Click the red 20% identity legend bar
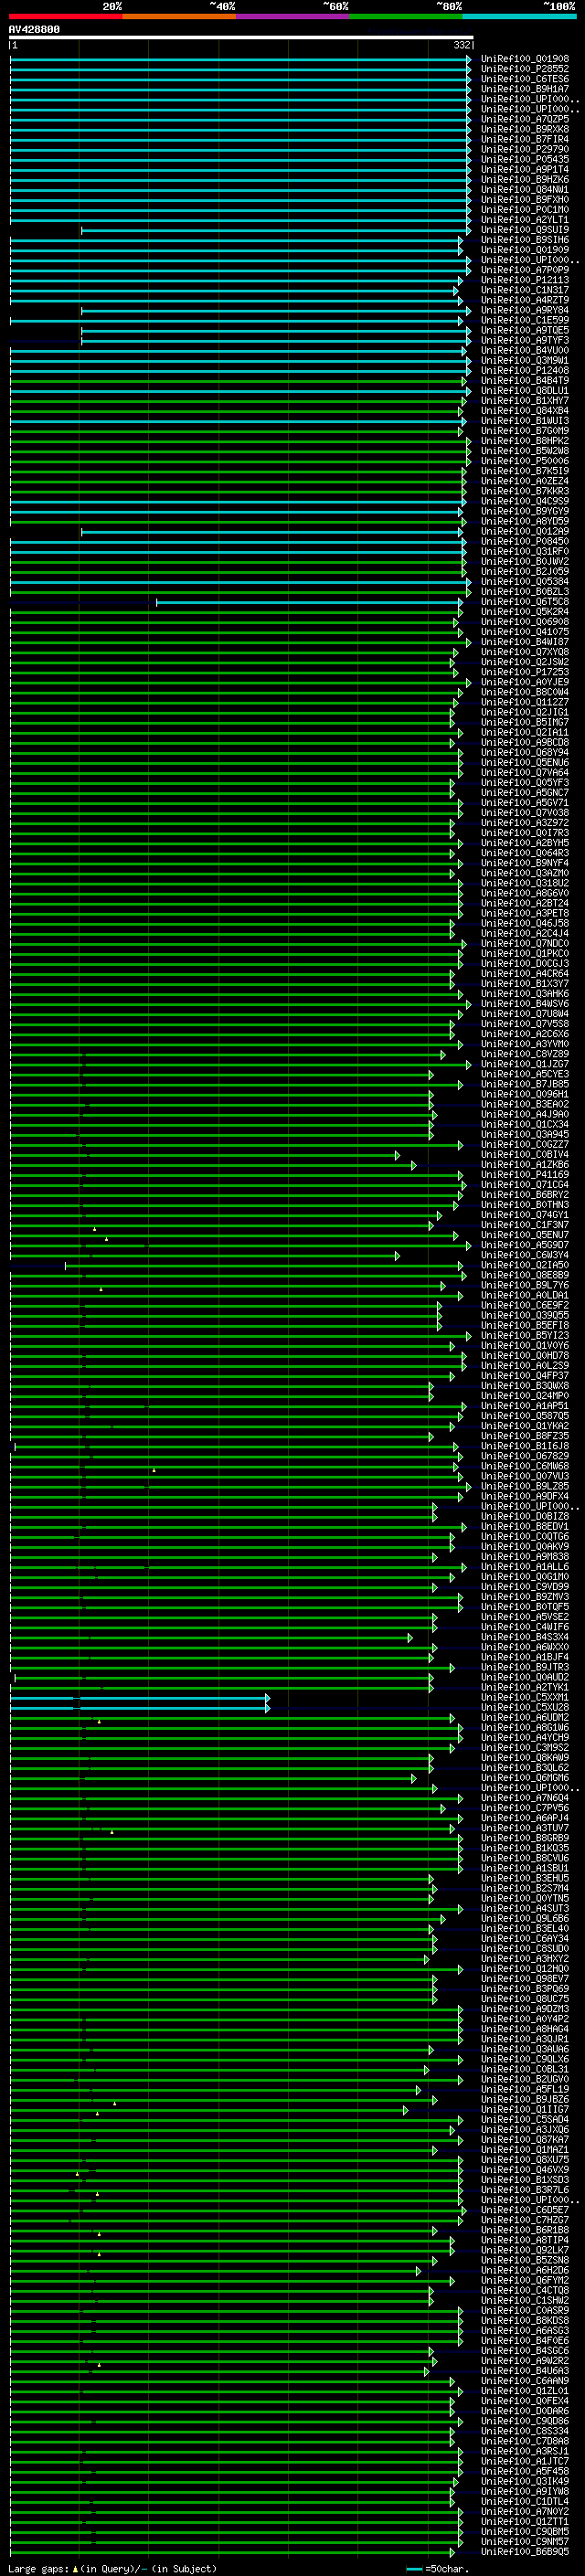Viewport: 585px width, 2576px height. [65, 16]
